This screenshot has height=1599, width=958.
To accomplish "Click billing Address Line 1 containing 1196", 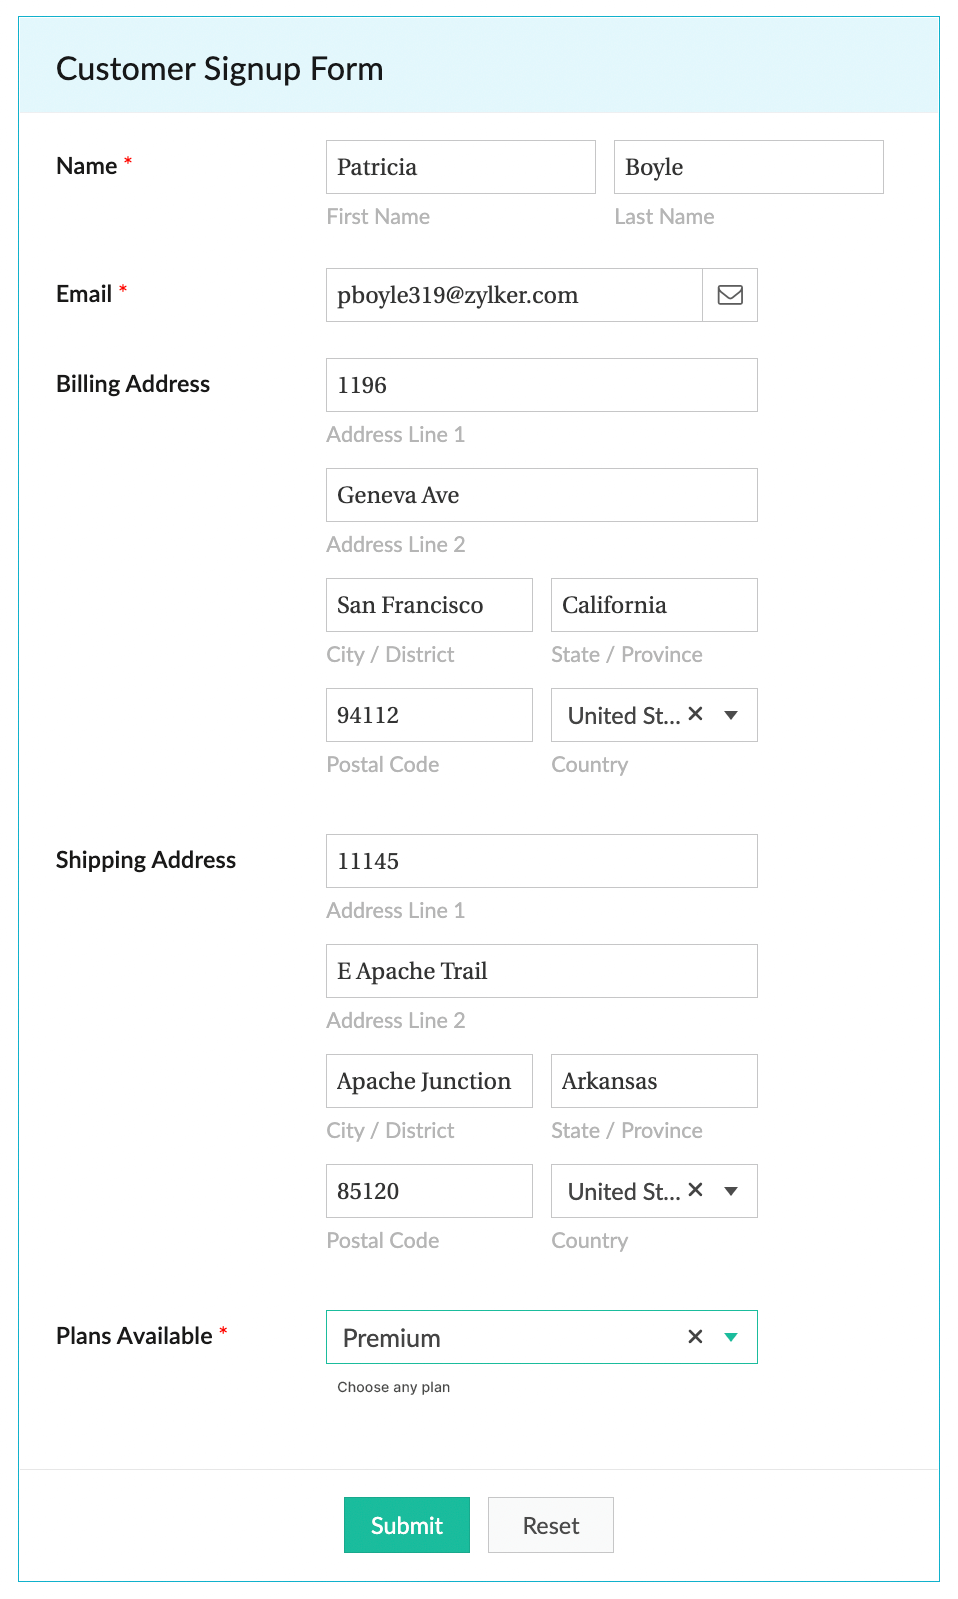I will (540, 384).
